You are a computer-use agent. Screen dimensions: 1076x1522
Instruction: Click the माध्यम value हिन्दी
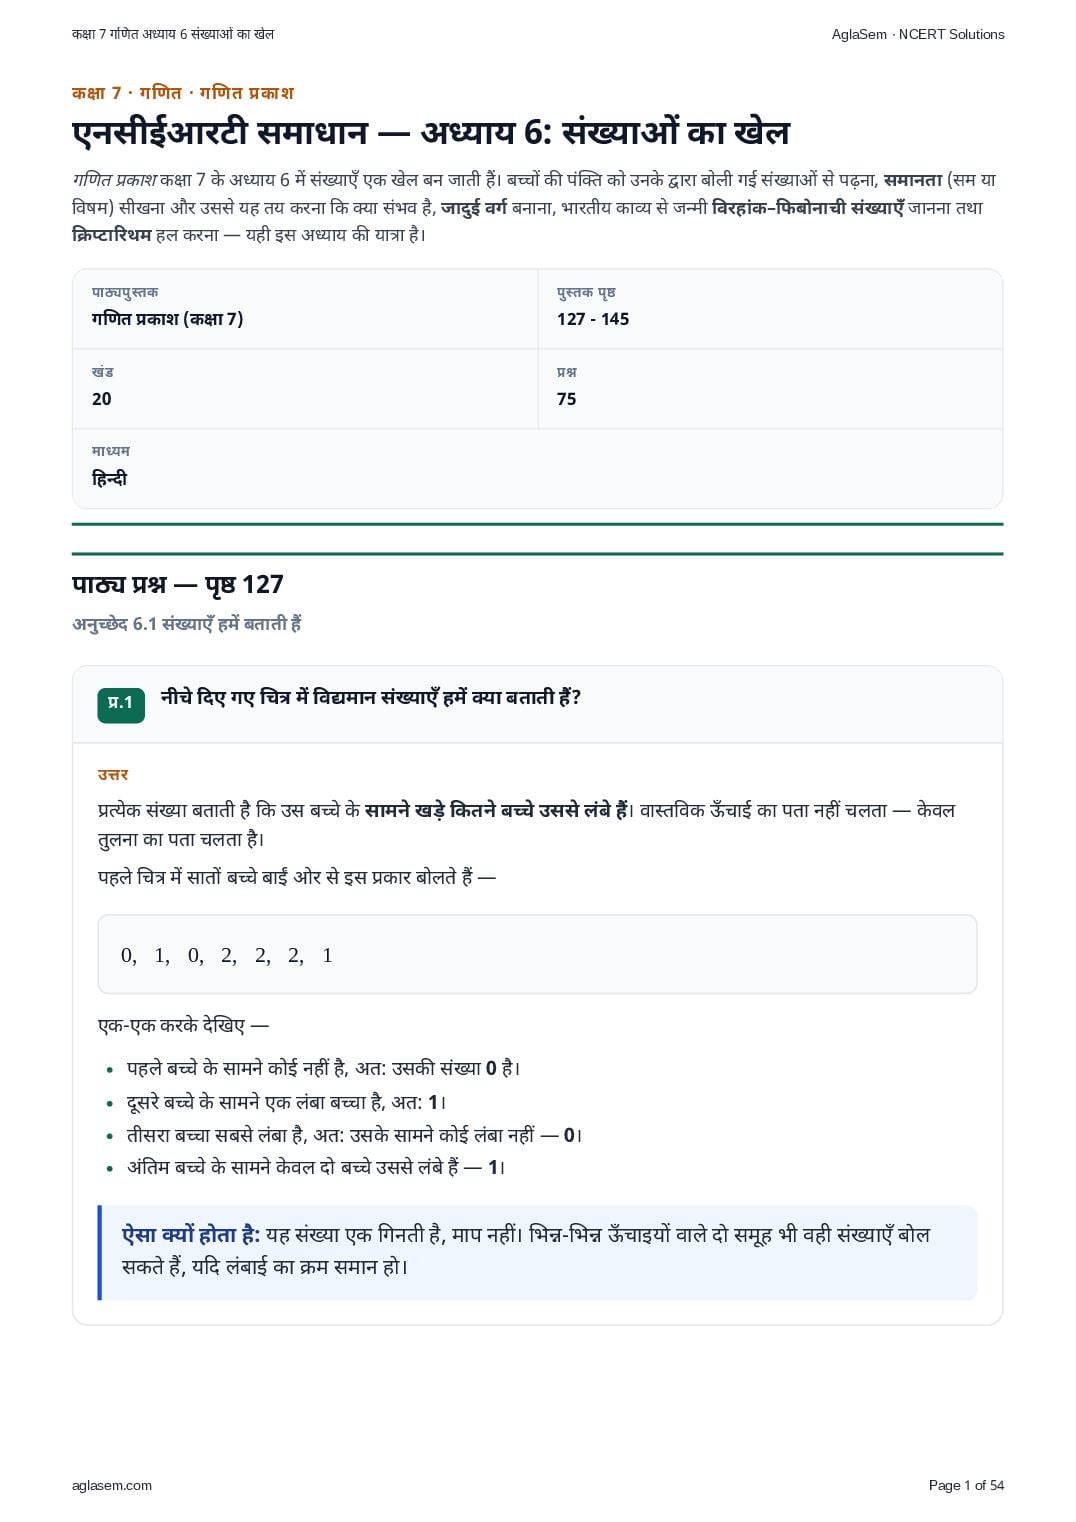[110, 479]
